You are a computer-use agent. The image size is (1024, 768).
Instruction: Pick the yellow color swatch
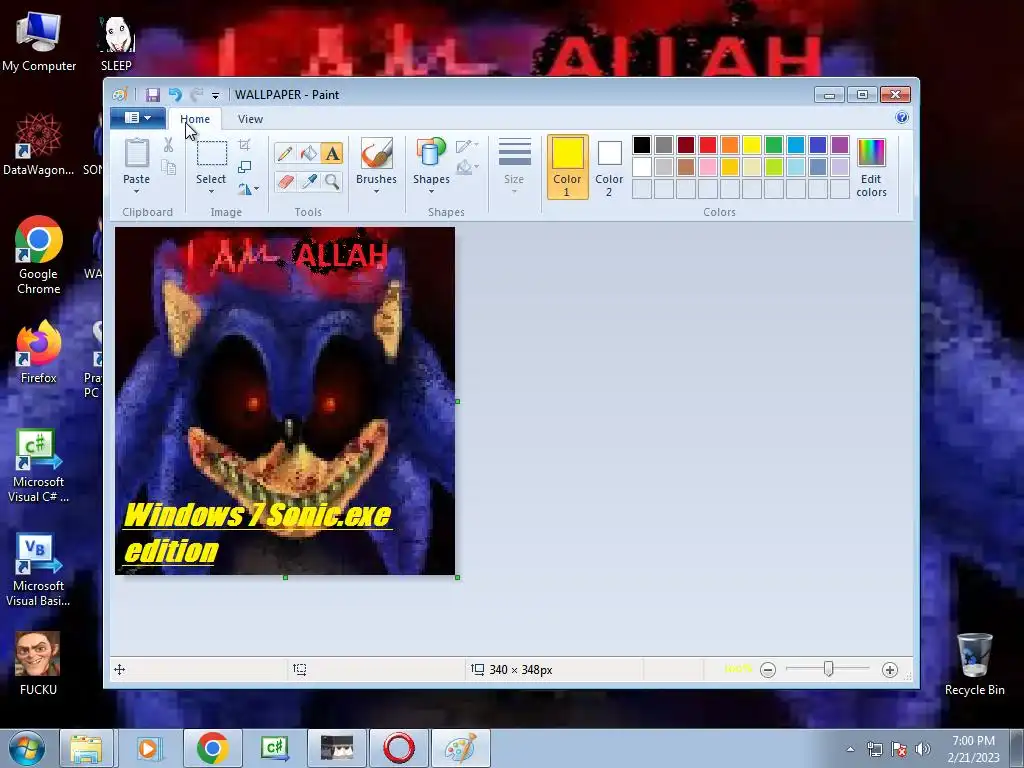(752, 144)
